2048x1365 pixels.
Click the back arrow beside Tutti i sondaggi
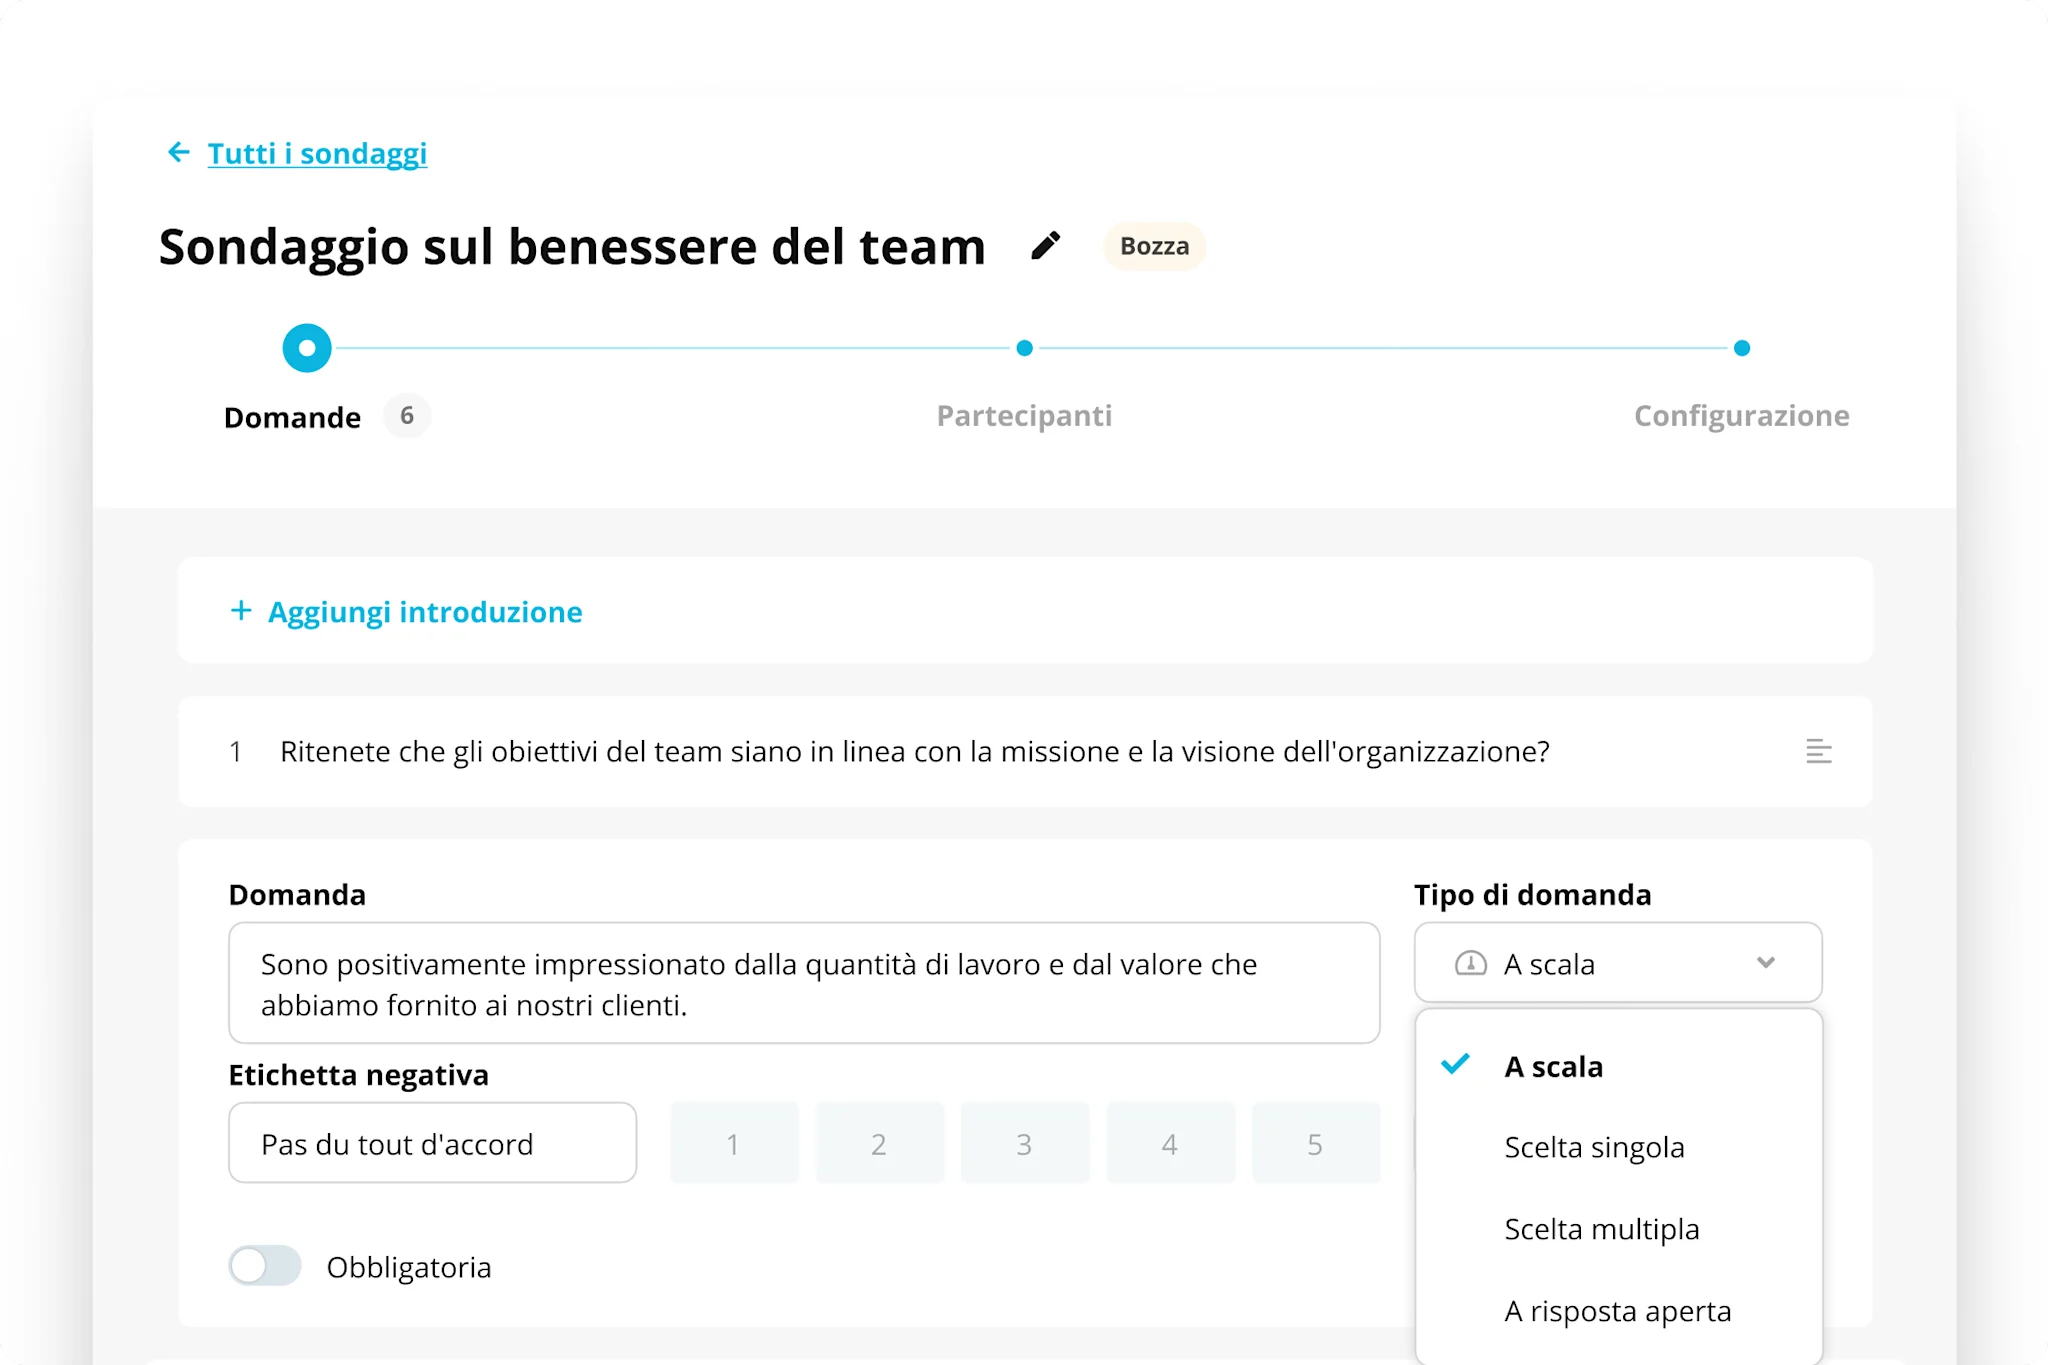[179, 153]
